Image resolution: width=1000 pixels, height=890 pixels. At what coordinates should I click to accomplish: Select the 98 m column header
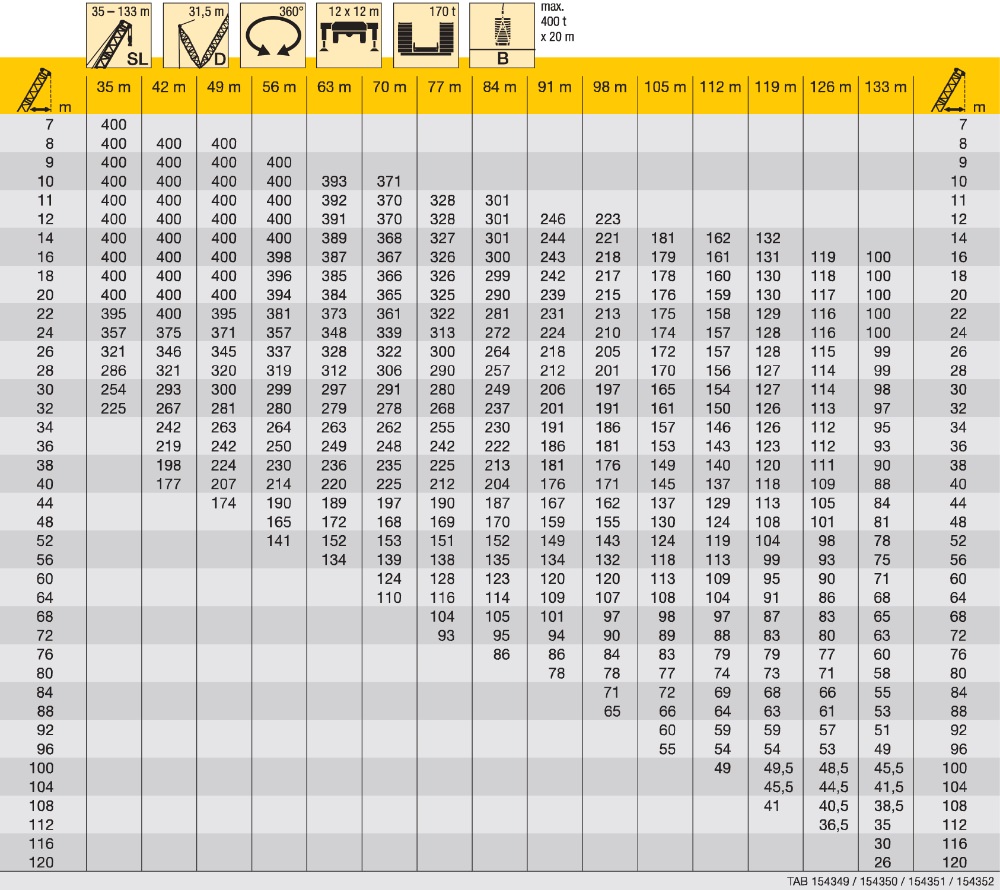[x=610, y=87]
